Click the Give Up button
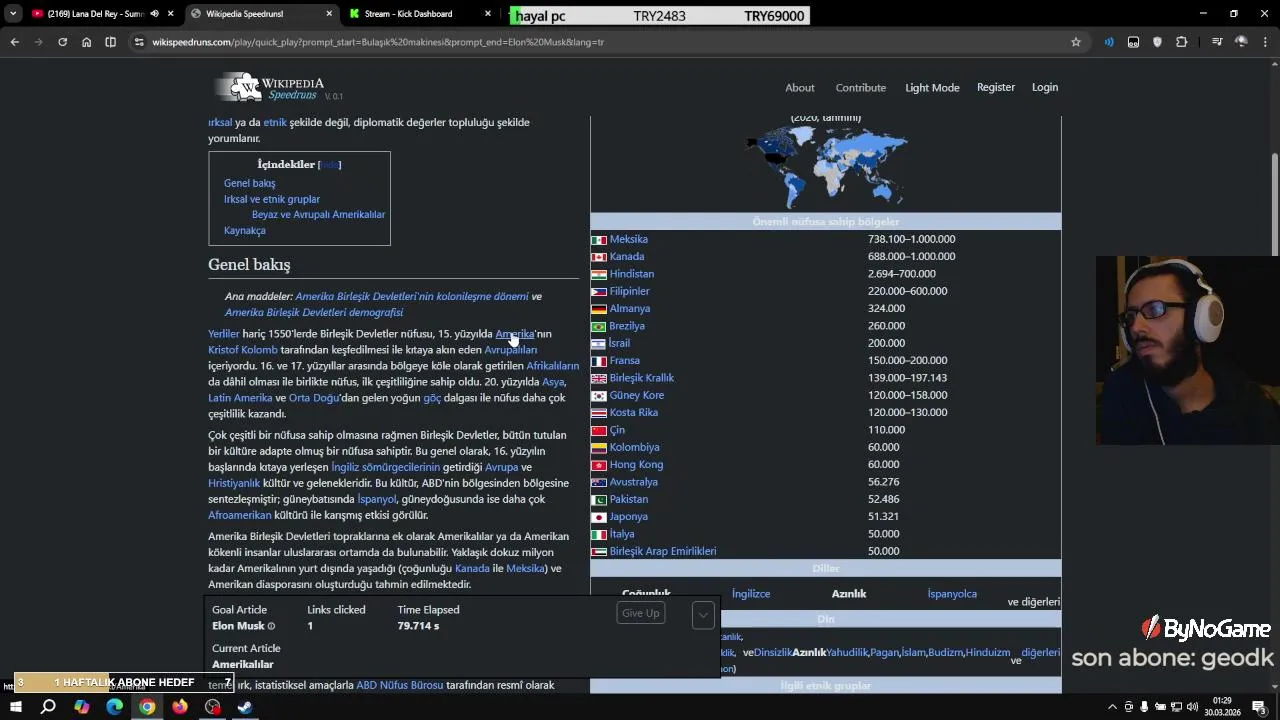 641,613
